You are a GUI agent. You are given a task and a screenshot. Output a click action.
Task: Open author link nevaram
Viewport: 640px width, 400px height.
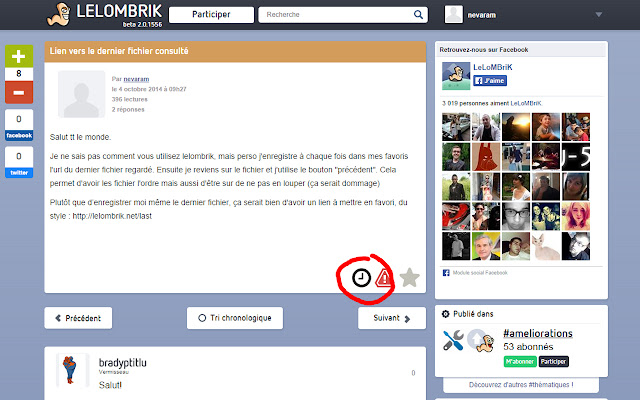tap(136, 79)
